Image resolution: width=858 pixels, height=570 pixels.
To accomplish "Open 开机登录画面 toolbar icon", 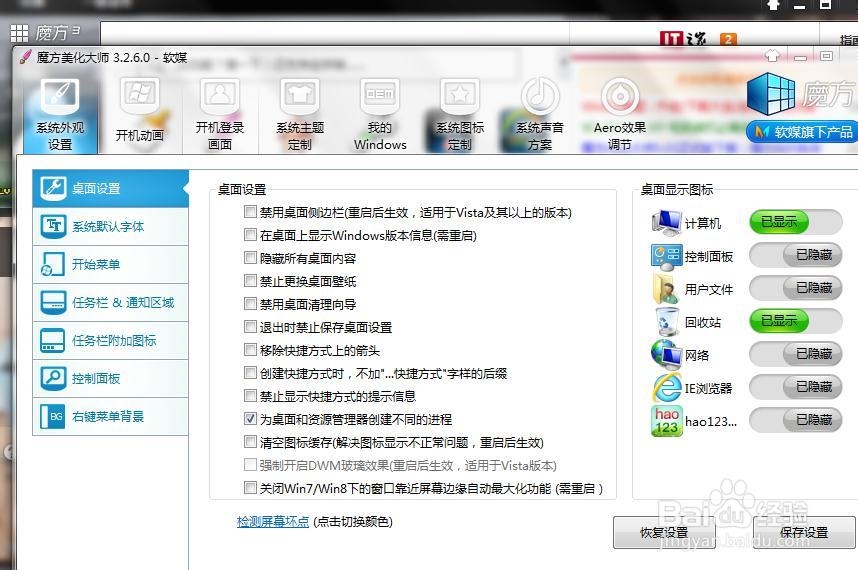I will [x=219, y=114].
